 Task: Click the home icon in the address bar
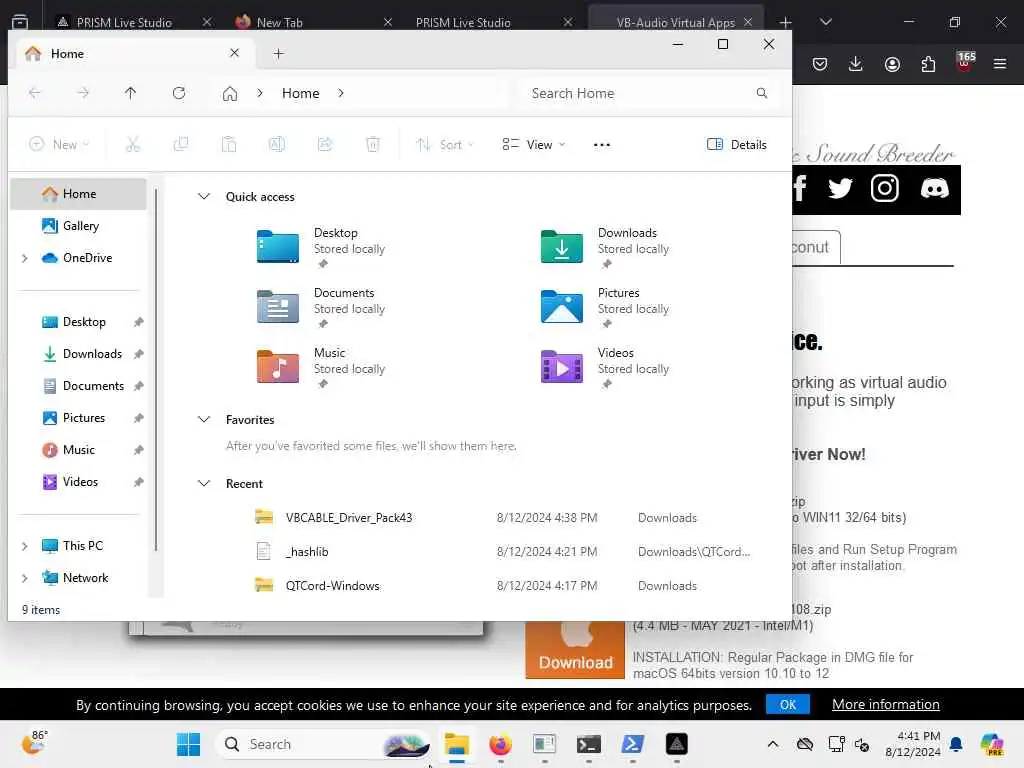coord(230,93)
